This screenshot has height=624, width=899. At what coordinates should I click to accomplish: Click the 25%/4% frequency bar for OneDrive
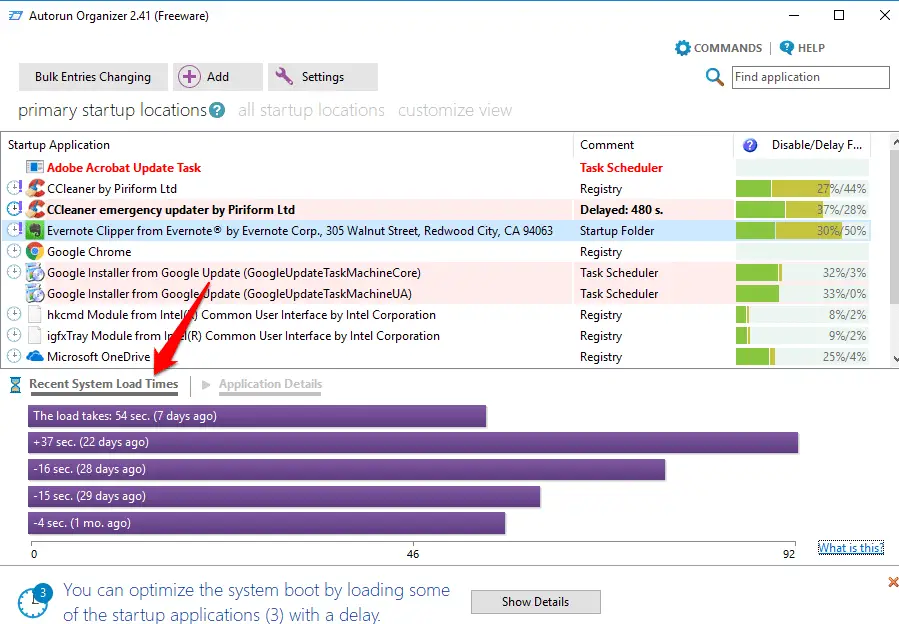[x=802, y=356]
